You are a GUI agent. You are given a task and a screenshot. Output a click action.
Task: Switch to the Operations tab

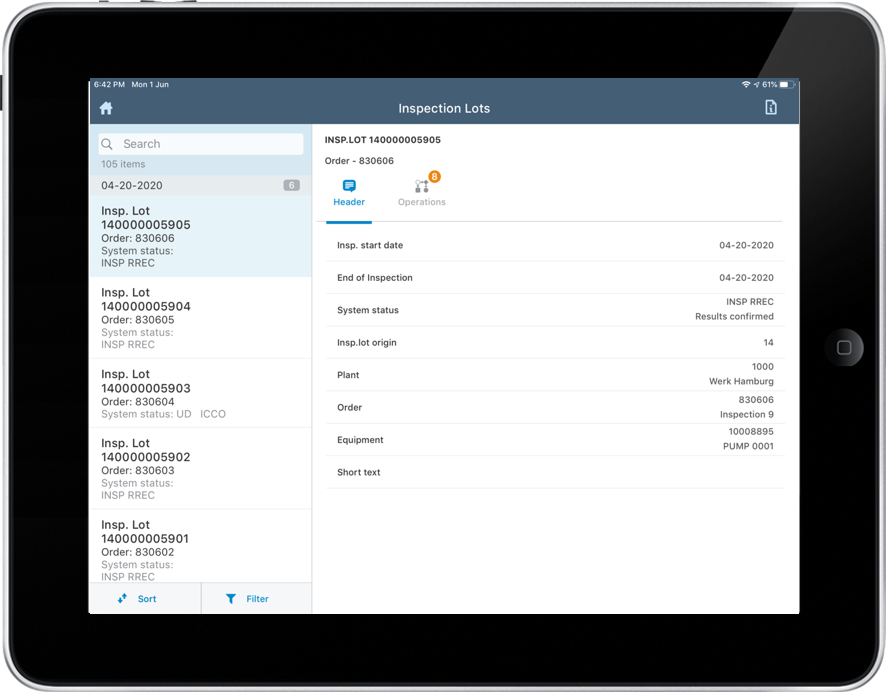tap(421, 193)
